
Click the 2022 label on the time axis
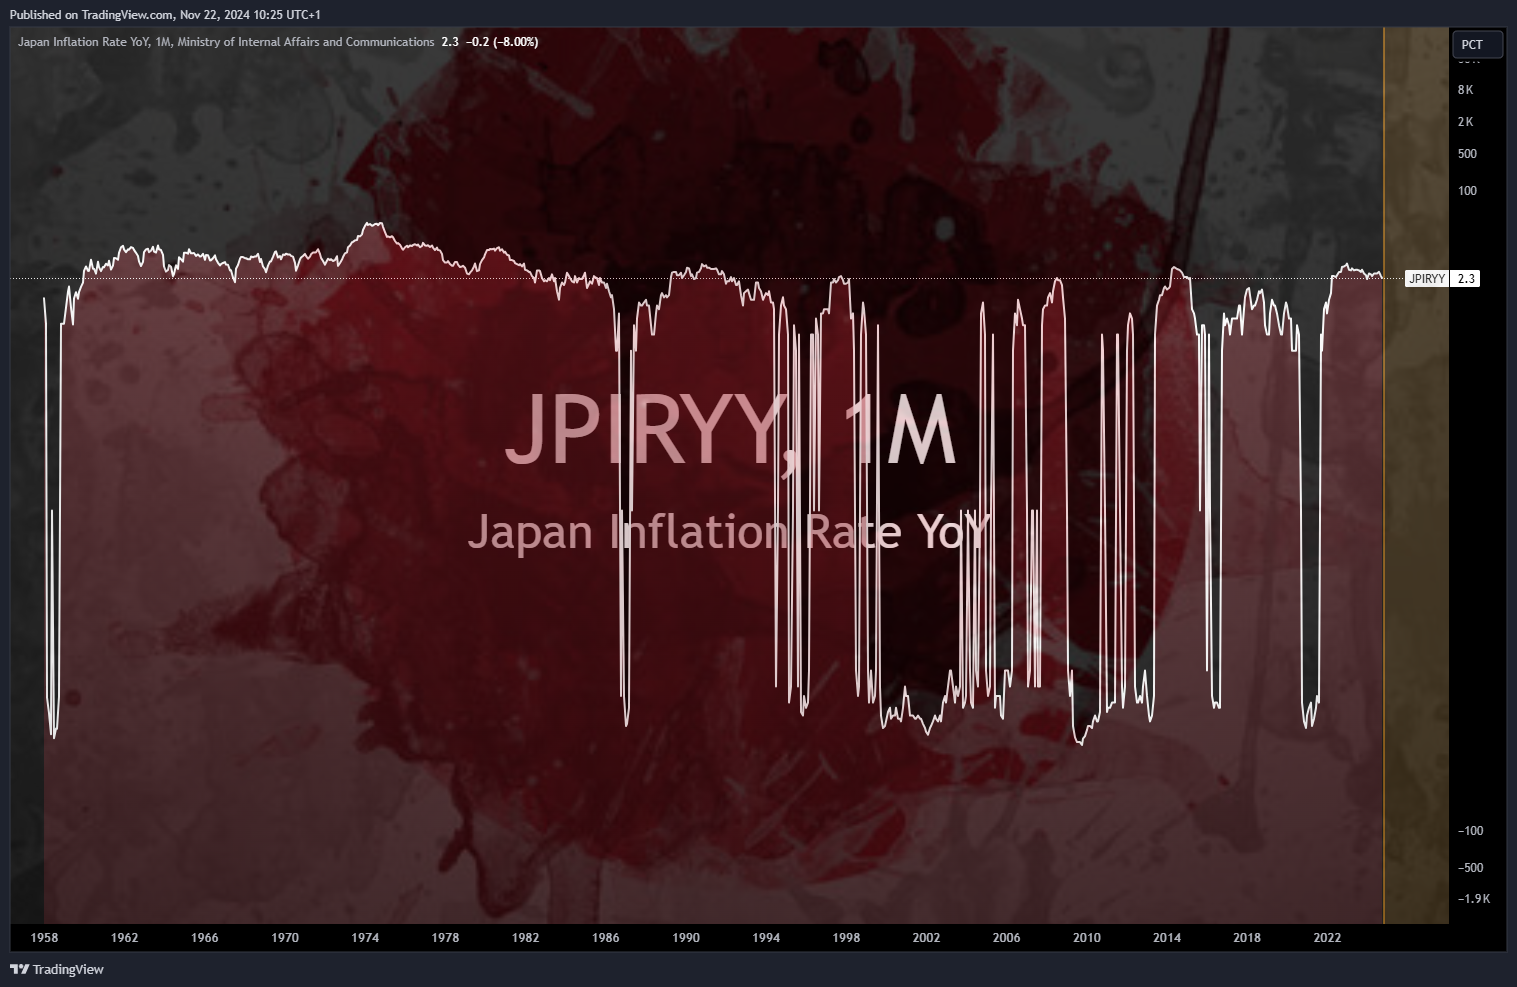(1327, 938)
